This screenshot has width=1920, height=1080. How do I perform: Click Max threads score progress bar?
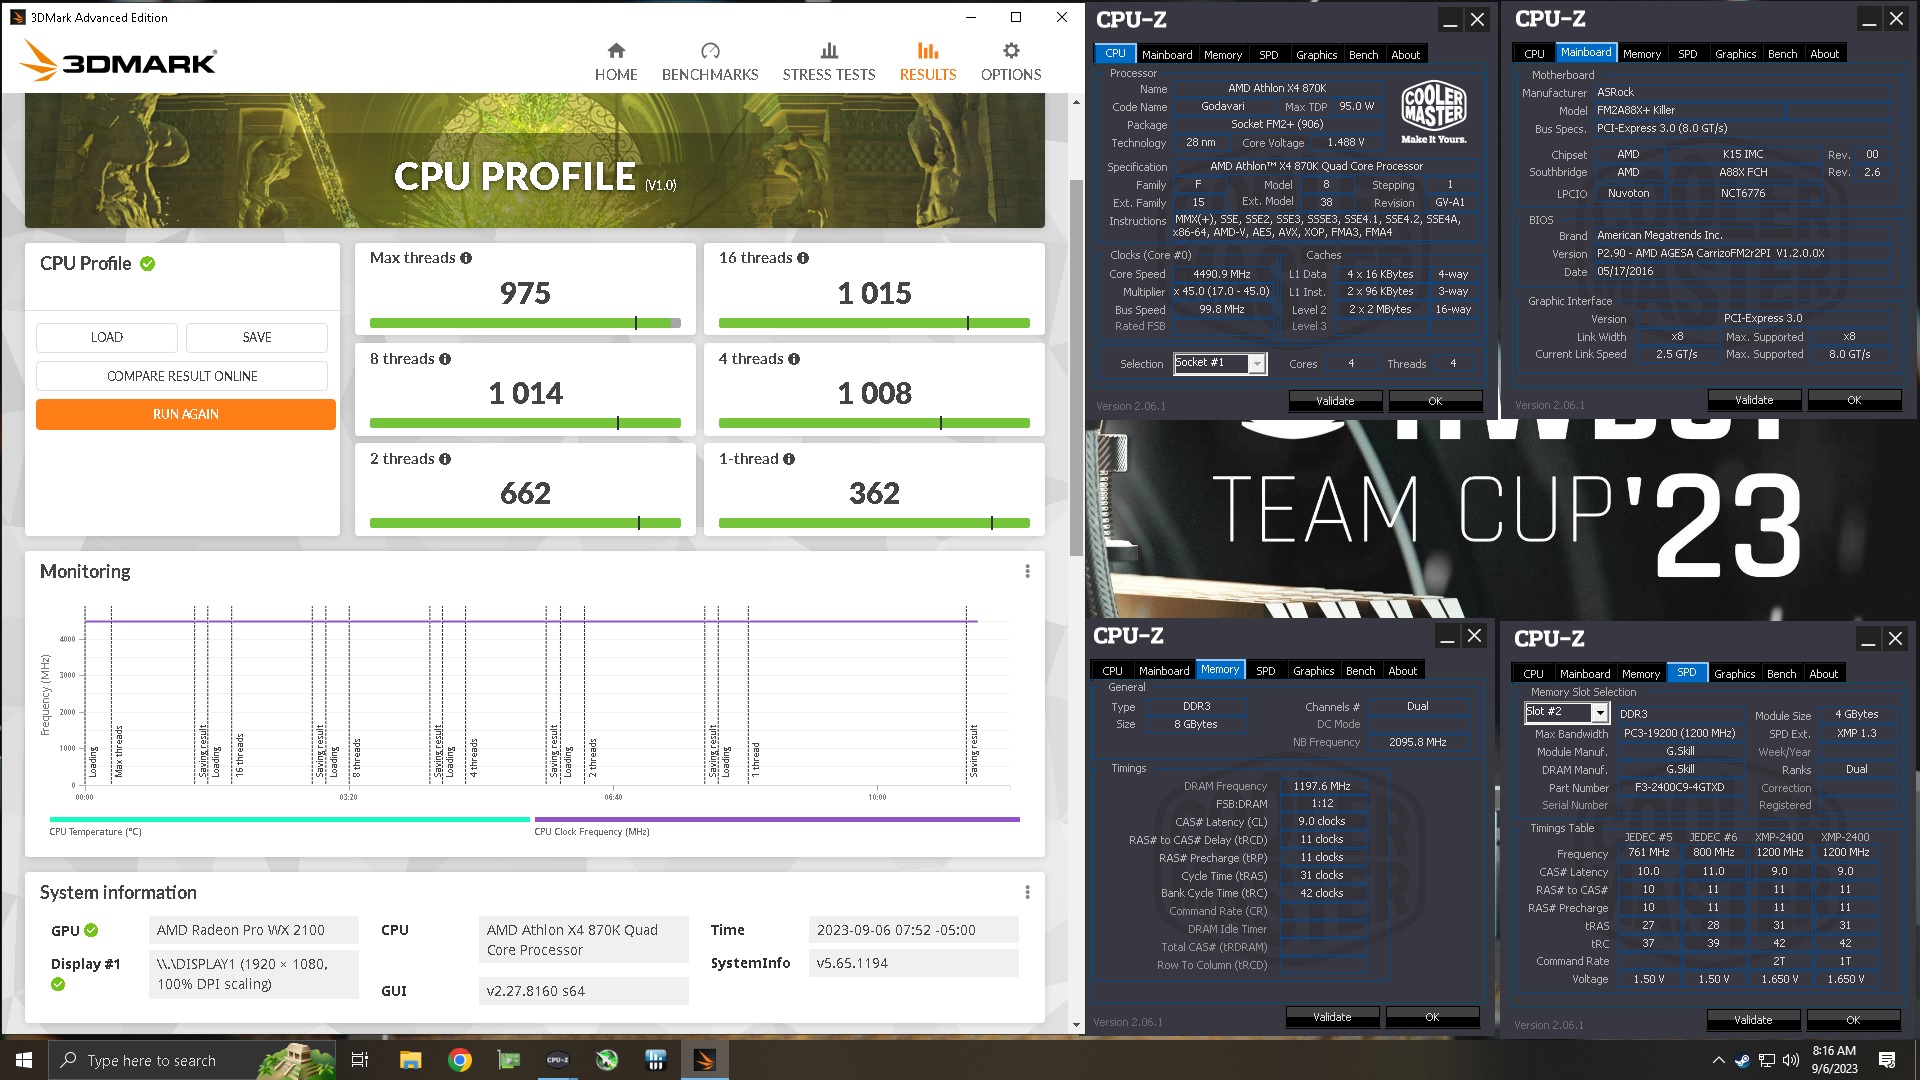coord(525,323)
